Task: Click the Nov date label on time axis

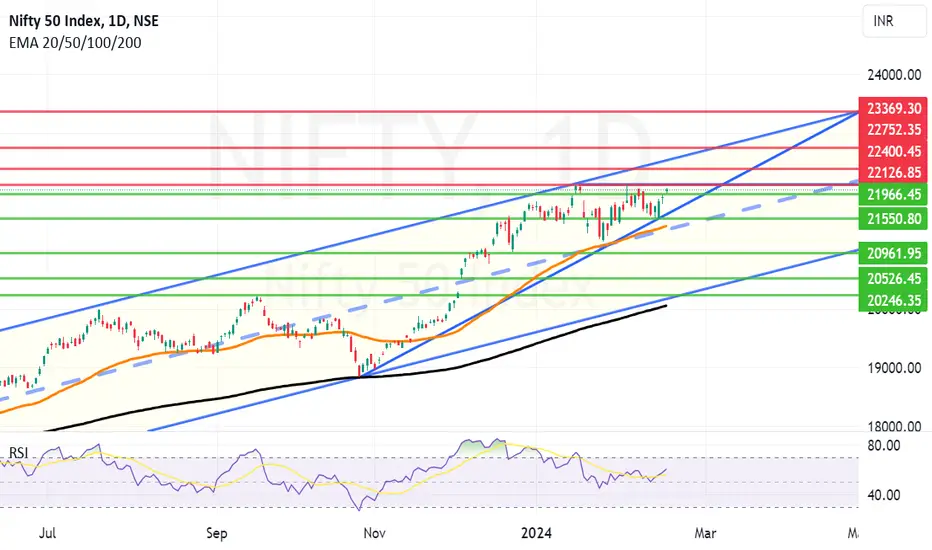Action: click(374, 533)
